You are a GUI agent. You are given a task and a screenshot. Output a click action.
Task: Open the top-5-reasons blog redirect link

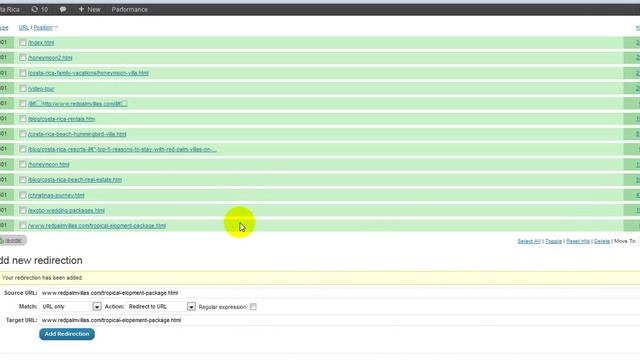(x=122, y=149)
